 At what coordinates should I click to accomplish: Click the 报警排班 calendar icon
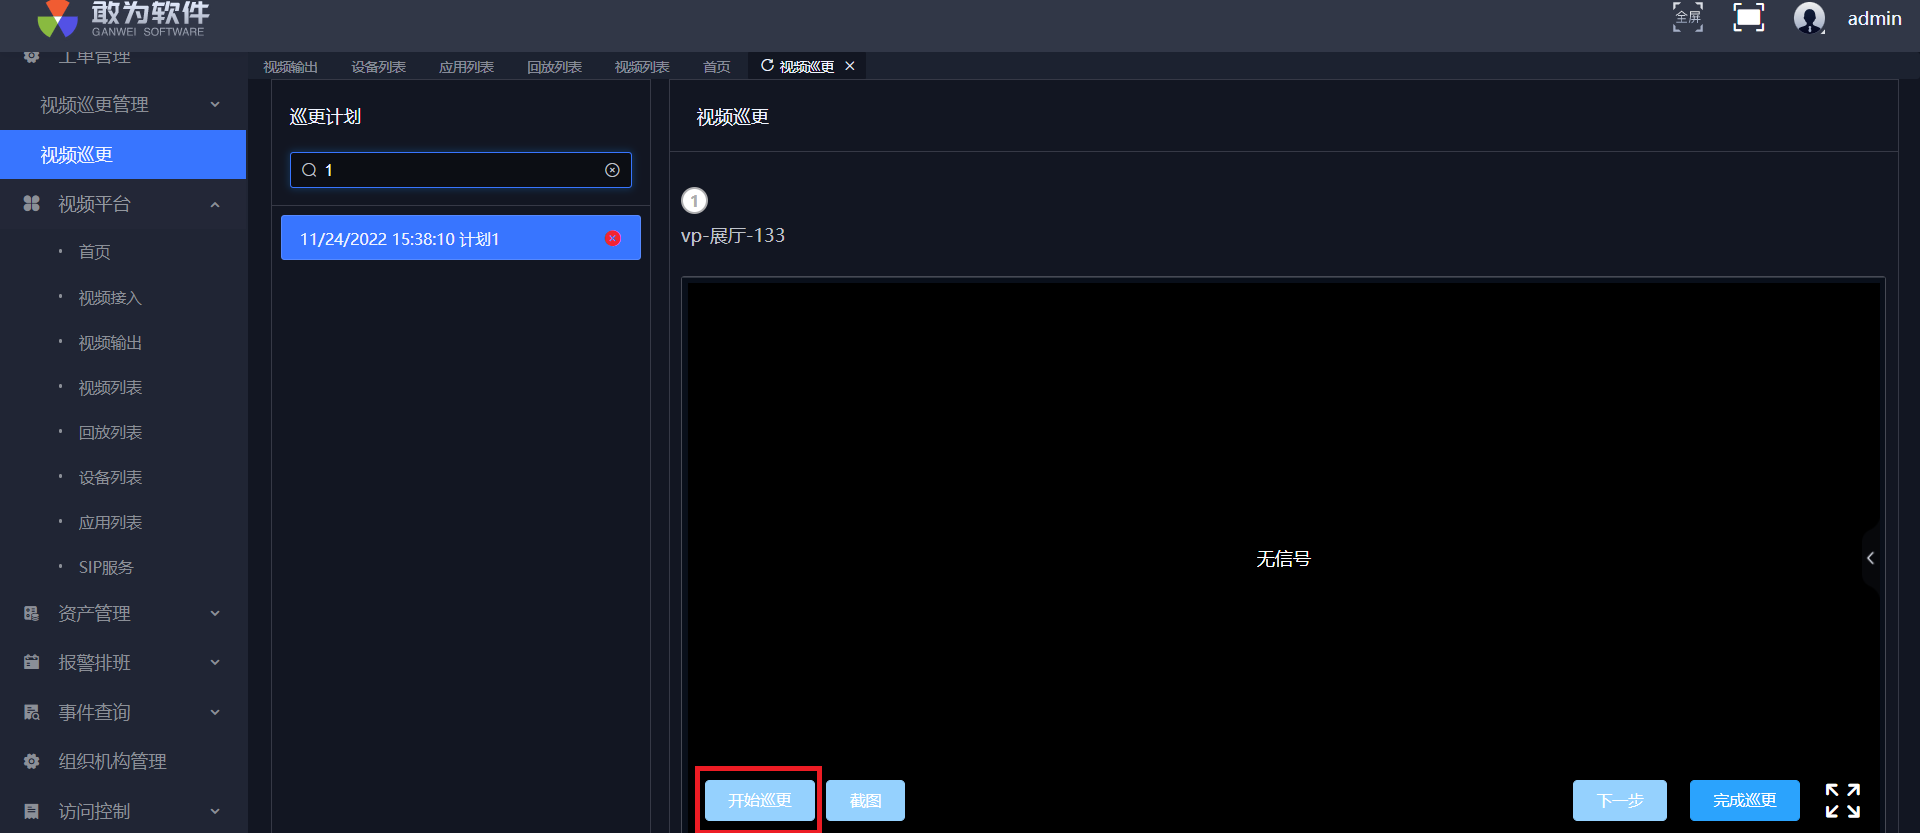coord(32,662)
